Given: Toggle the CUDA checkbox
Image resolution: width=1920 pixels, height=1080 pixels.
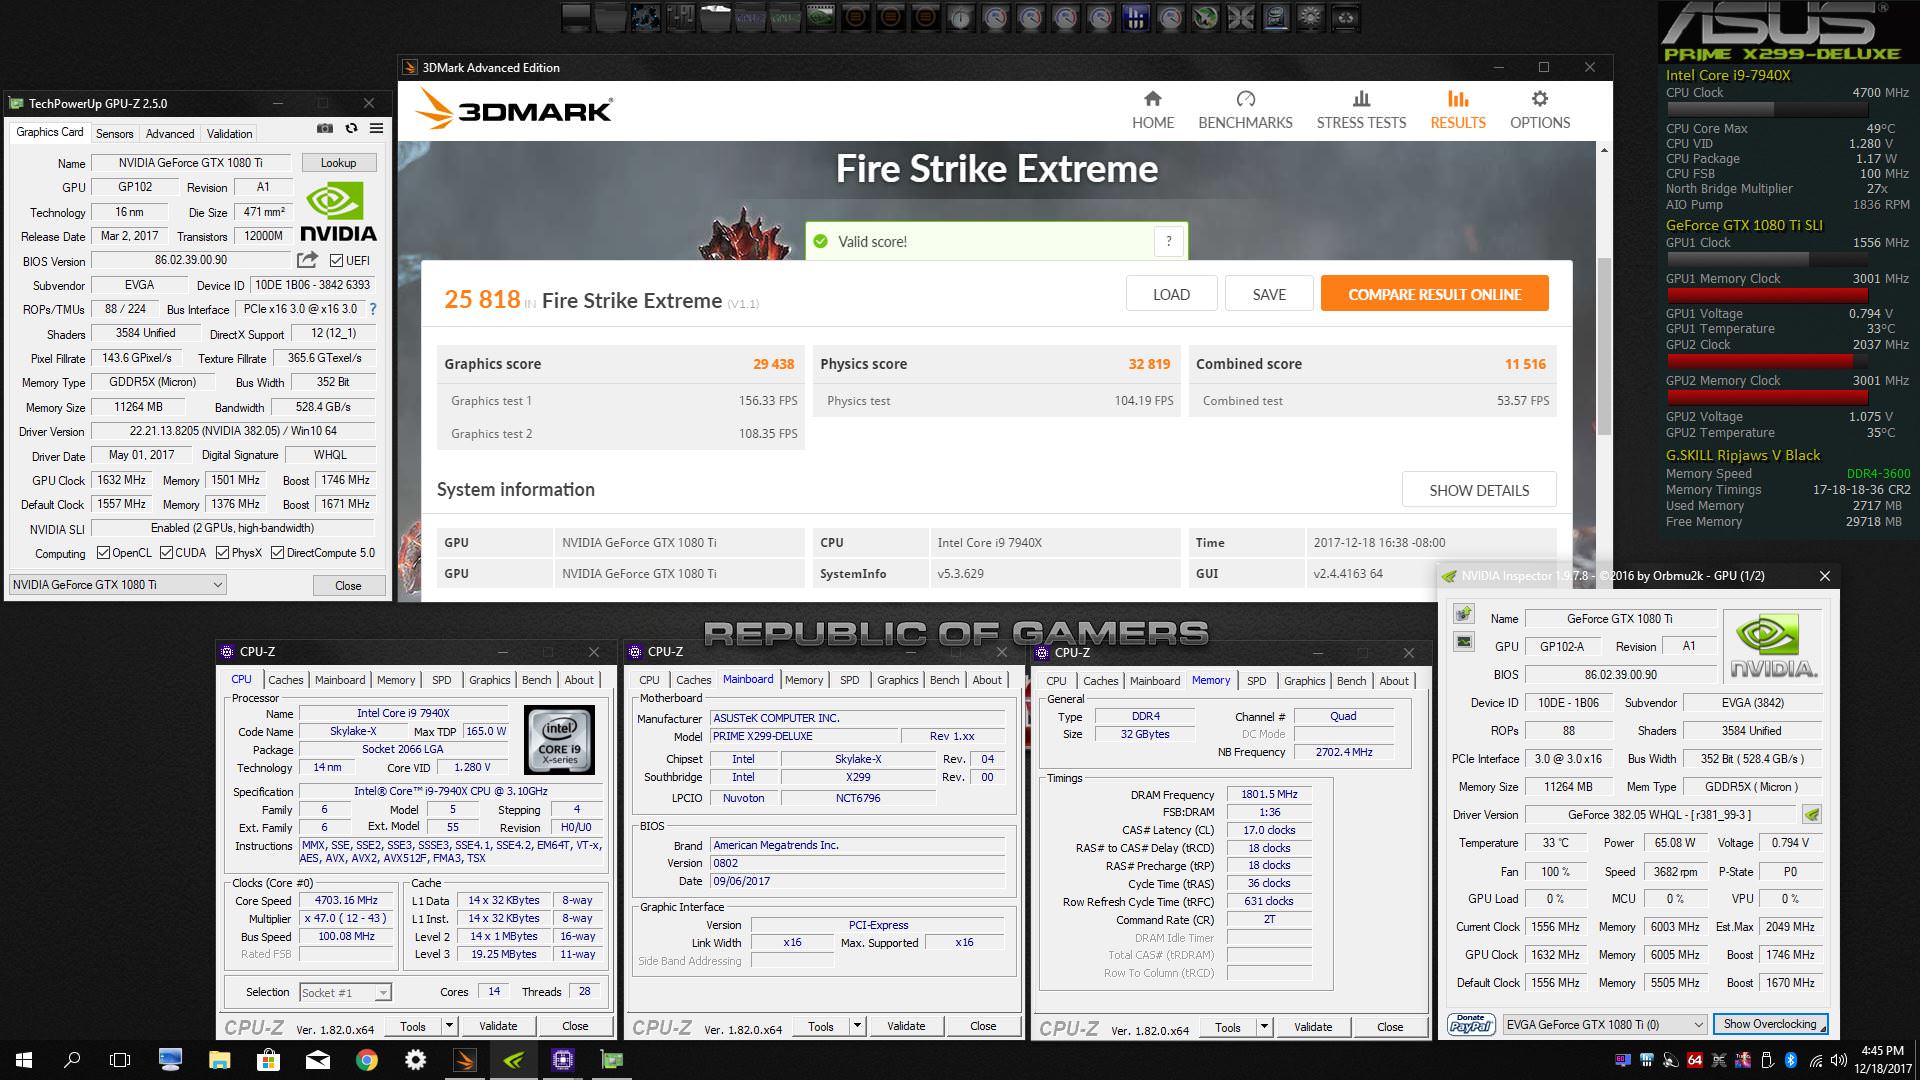Looking at the screenshot, I should pos(167,552).
